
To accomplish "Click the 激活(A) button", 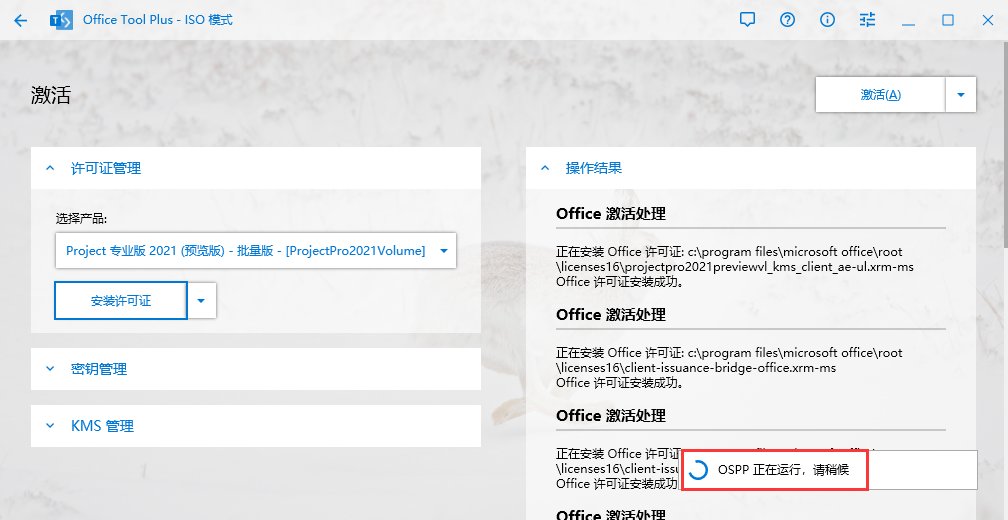I will tap(881, 94).
